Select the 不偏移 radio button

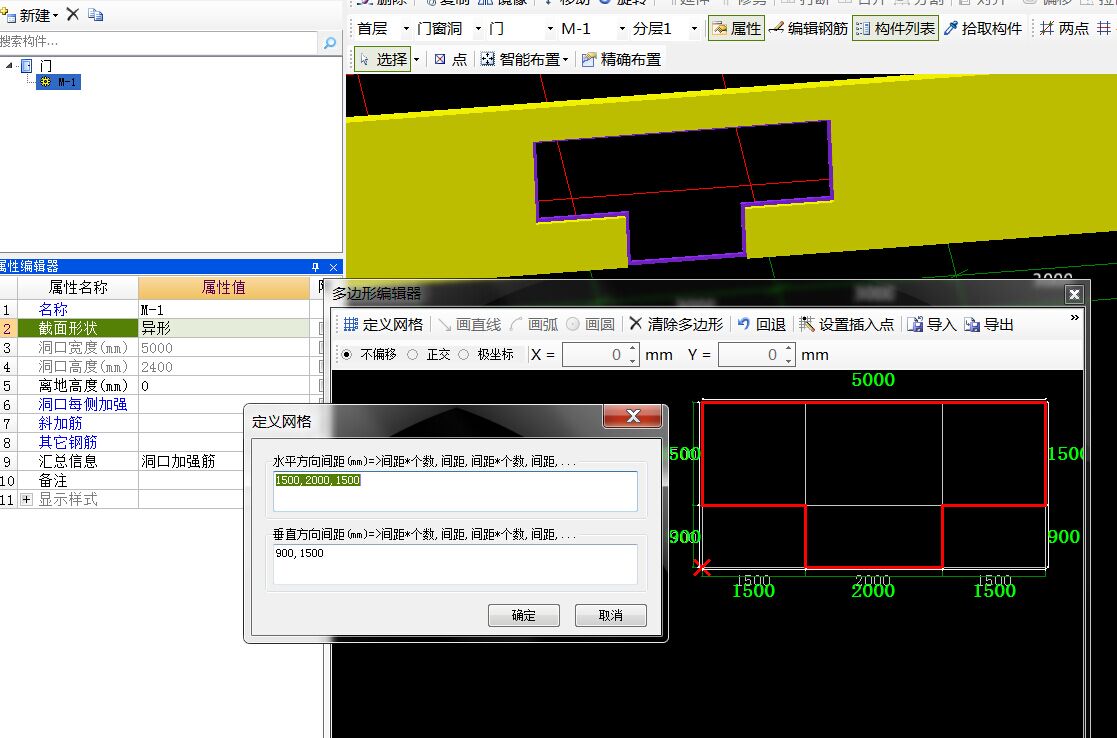[347, 355]
